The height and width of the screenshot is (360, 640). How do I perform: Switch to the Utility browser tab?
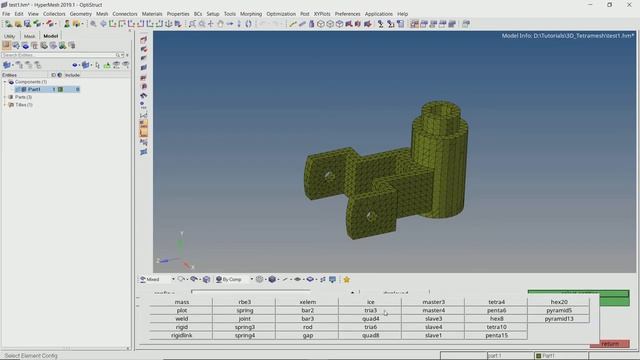coord(9,36)
